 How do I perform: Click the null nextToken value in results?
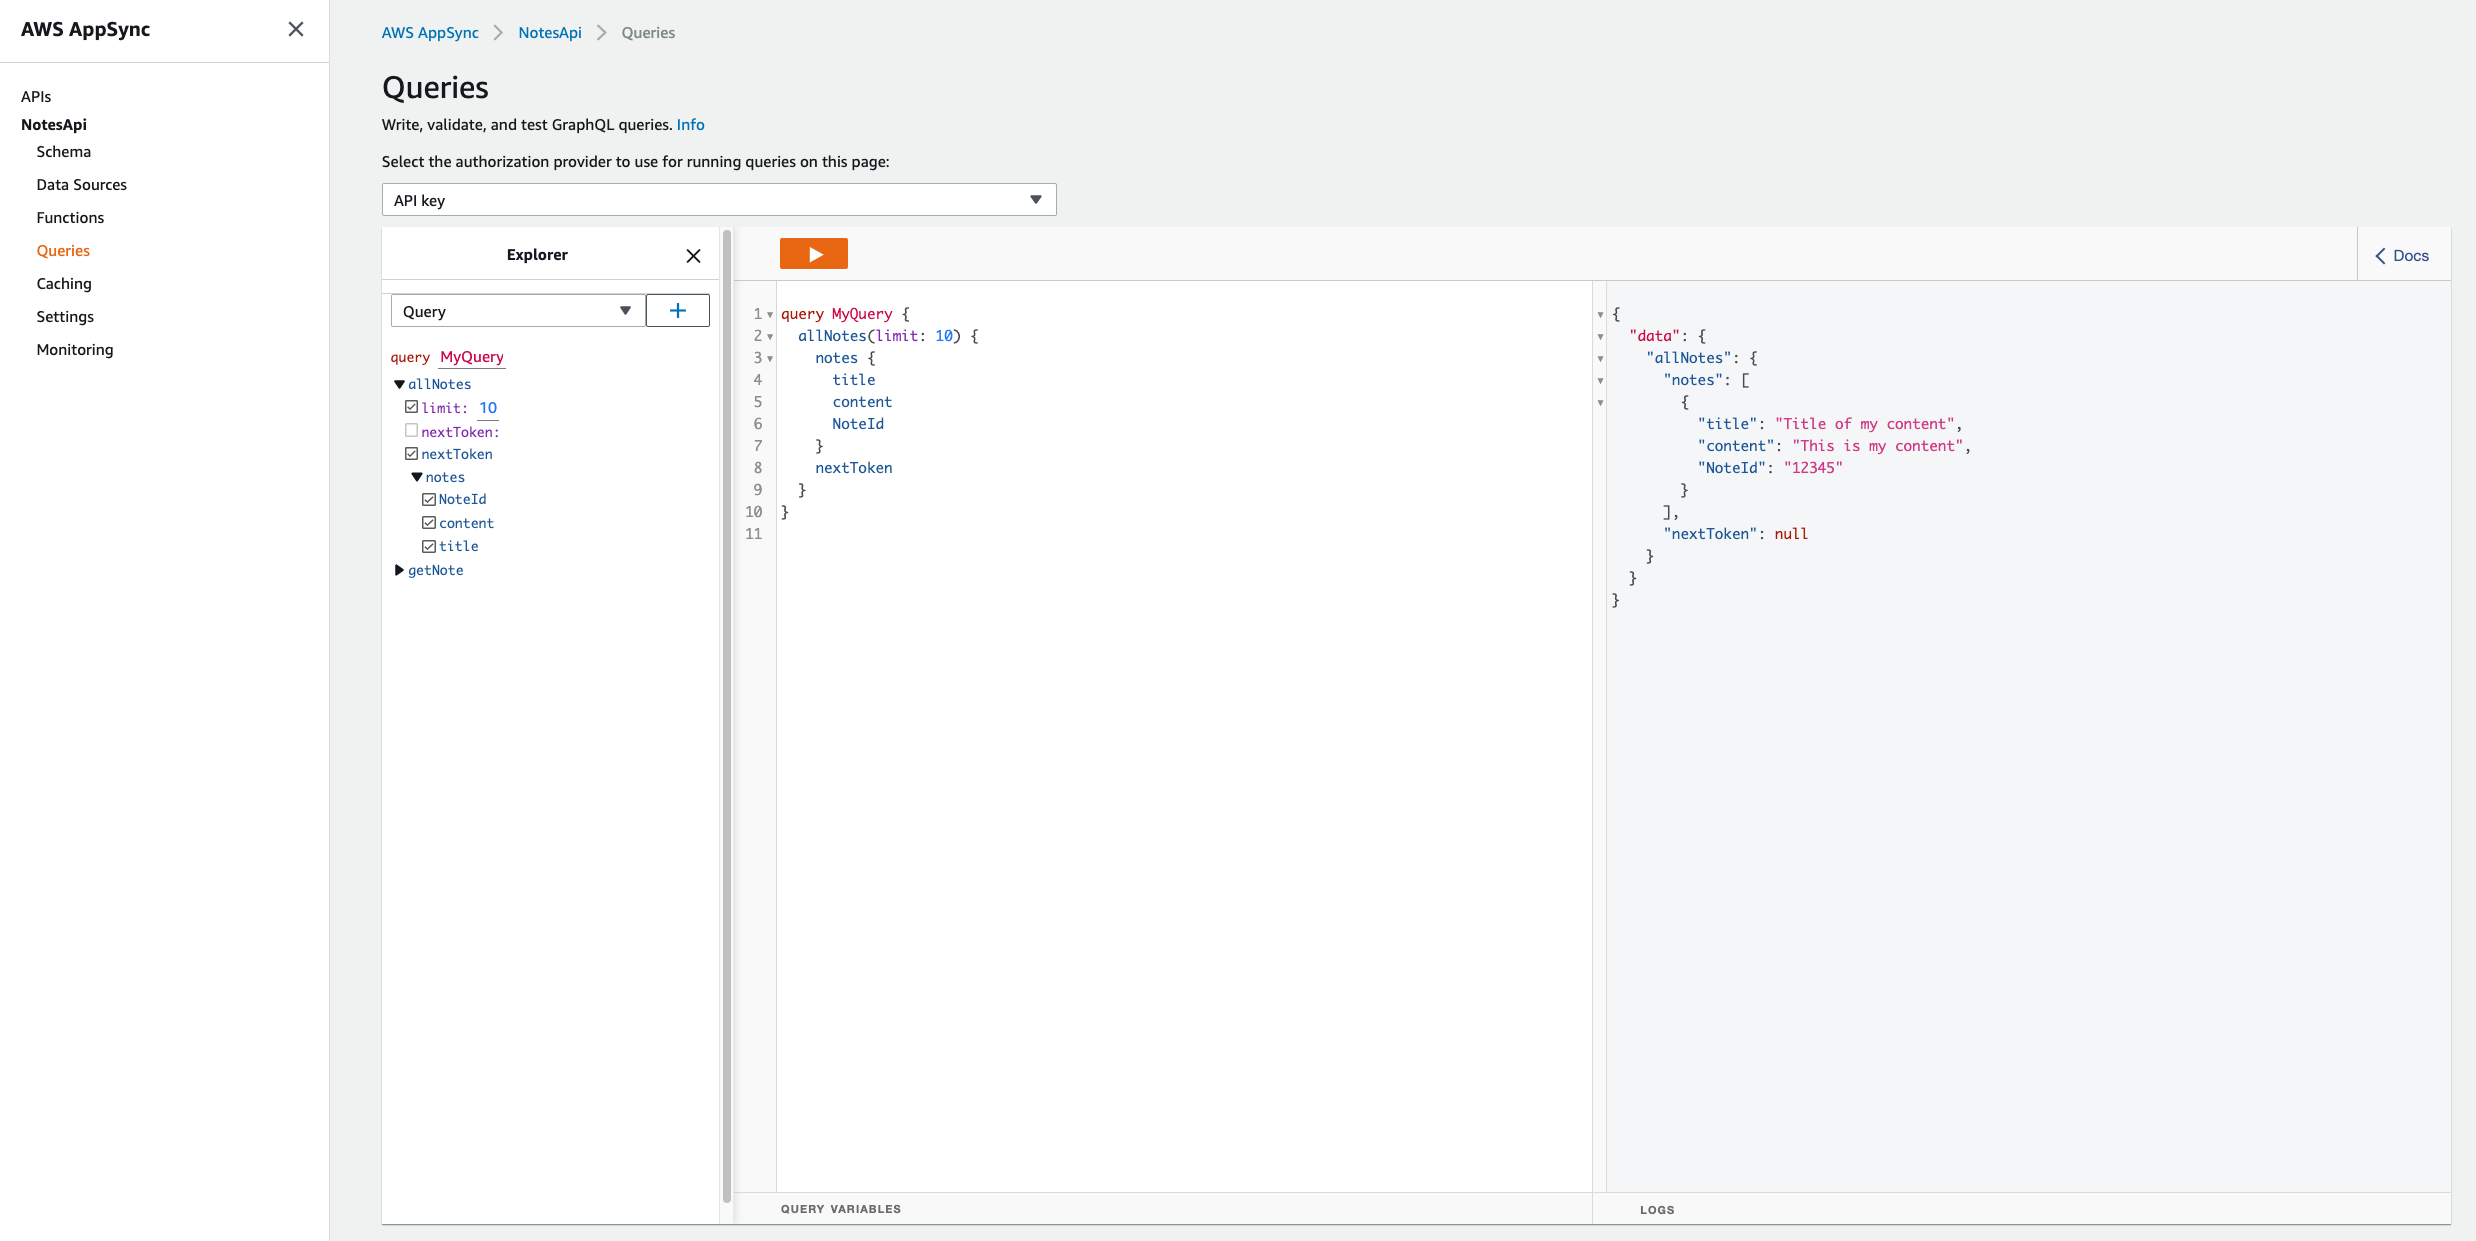(1791, 534)
